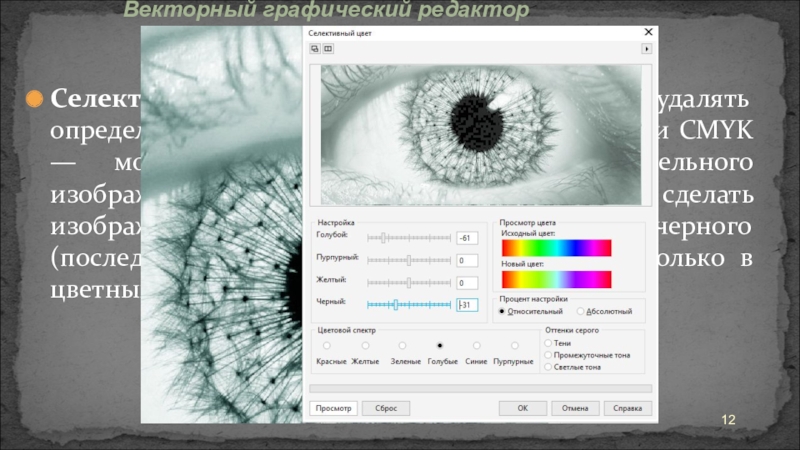Click the Пурпурный value field
Viewport: 800px width, 450px height.
click(467, 260)
